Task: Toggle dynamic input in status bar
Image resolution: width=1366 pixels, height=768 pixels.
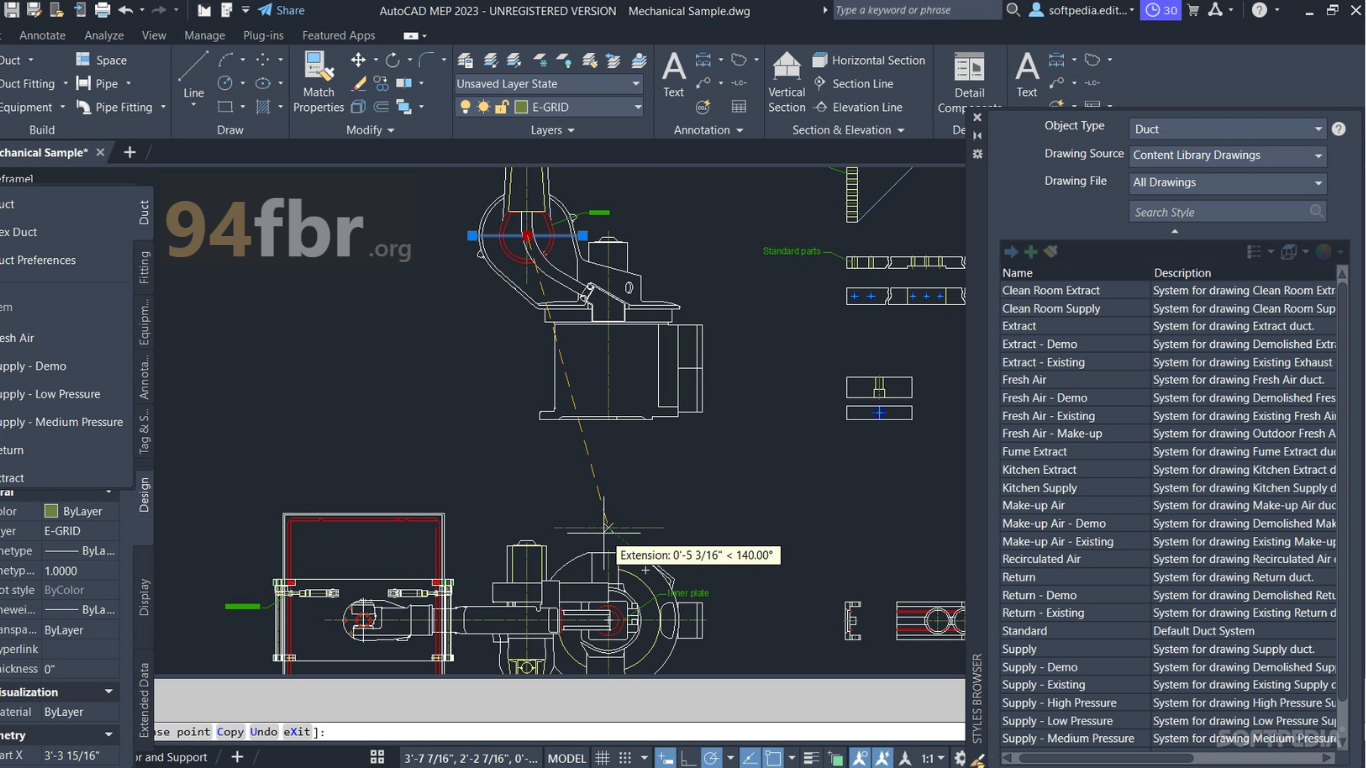Action: tap(665, 758)
